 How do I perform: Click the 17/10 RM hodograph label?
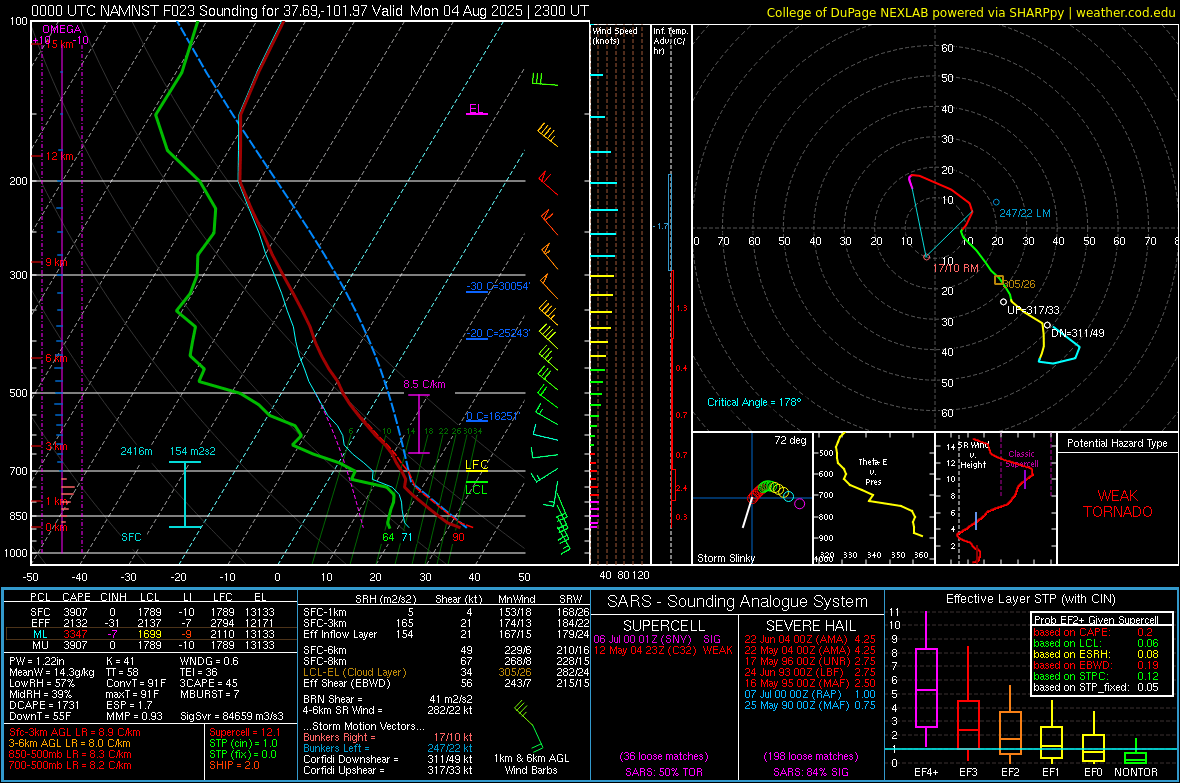click(956, 268)
